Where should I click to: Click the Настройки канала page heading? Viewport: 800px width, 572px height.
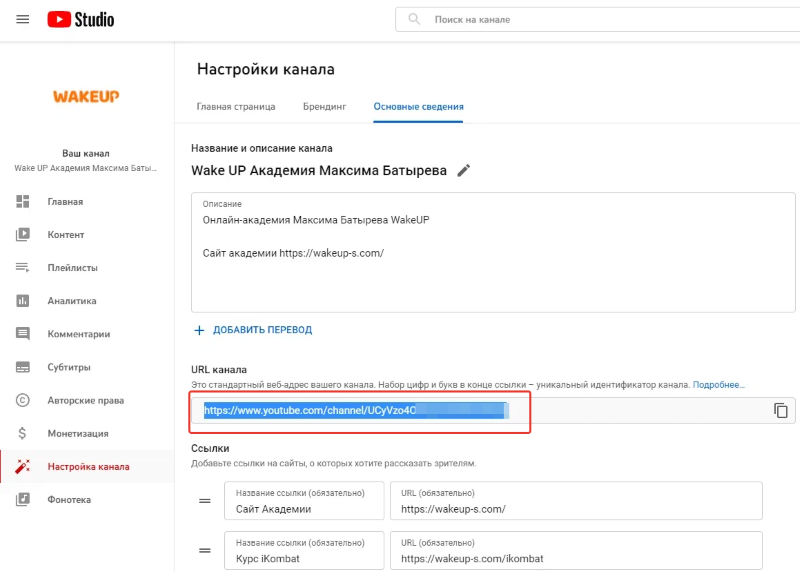pos(266,69)
